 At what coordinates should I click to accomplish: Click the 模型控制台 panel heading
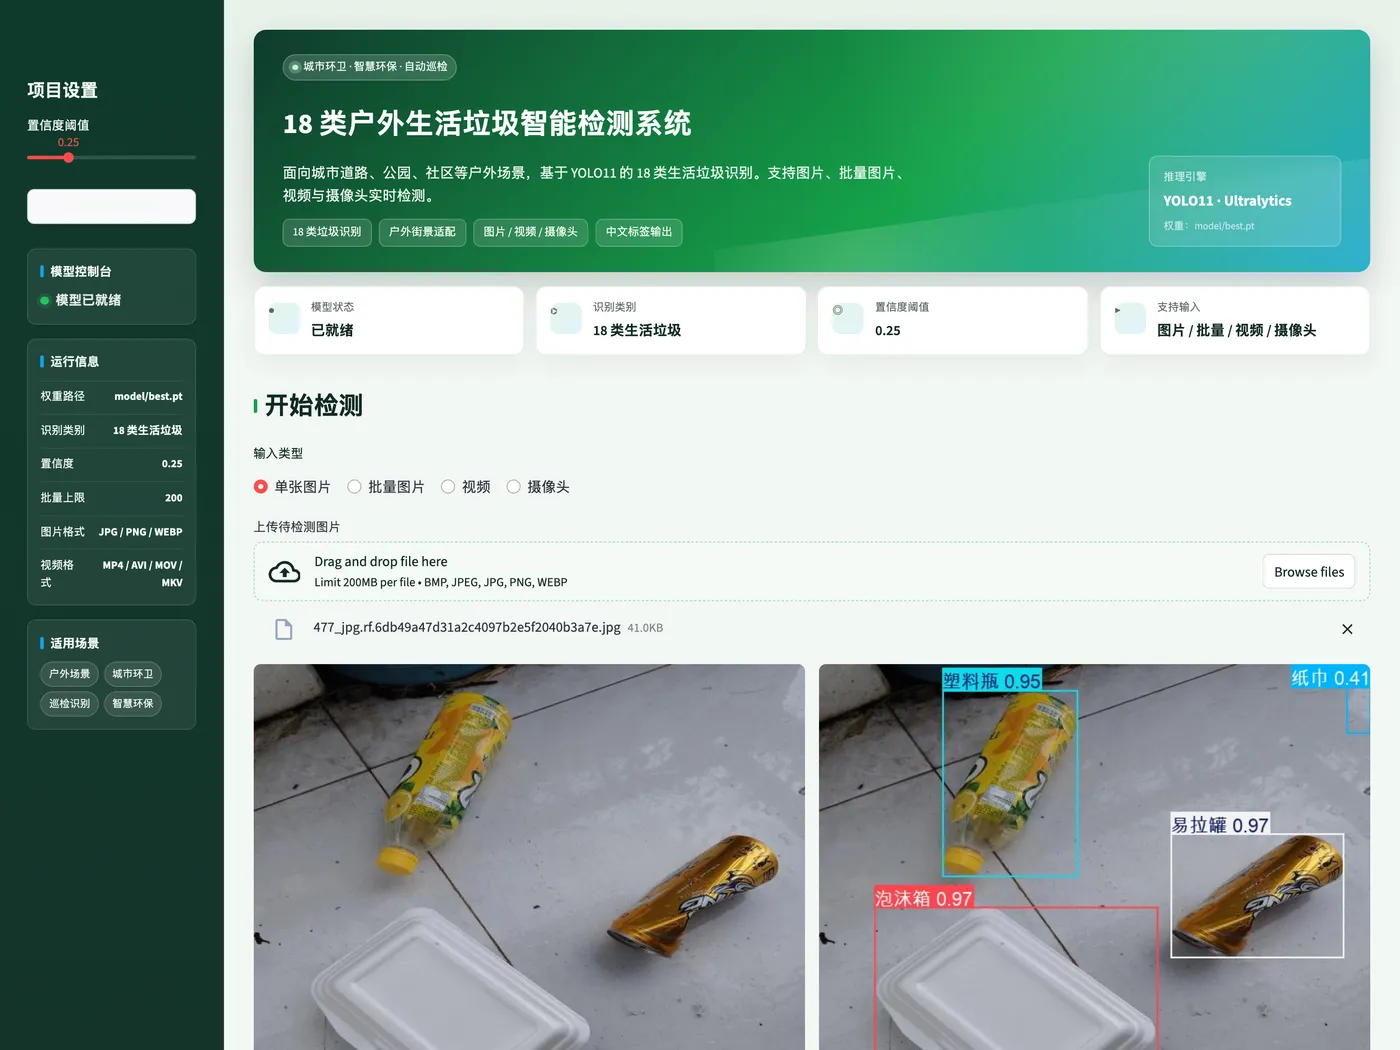coord(81,272)
